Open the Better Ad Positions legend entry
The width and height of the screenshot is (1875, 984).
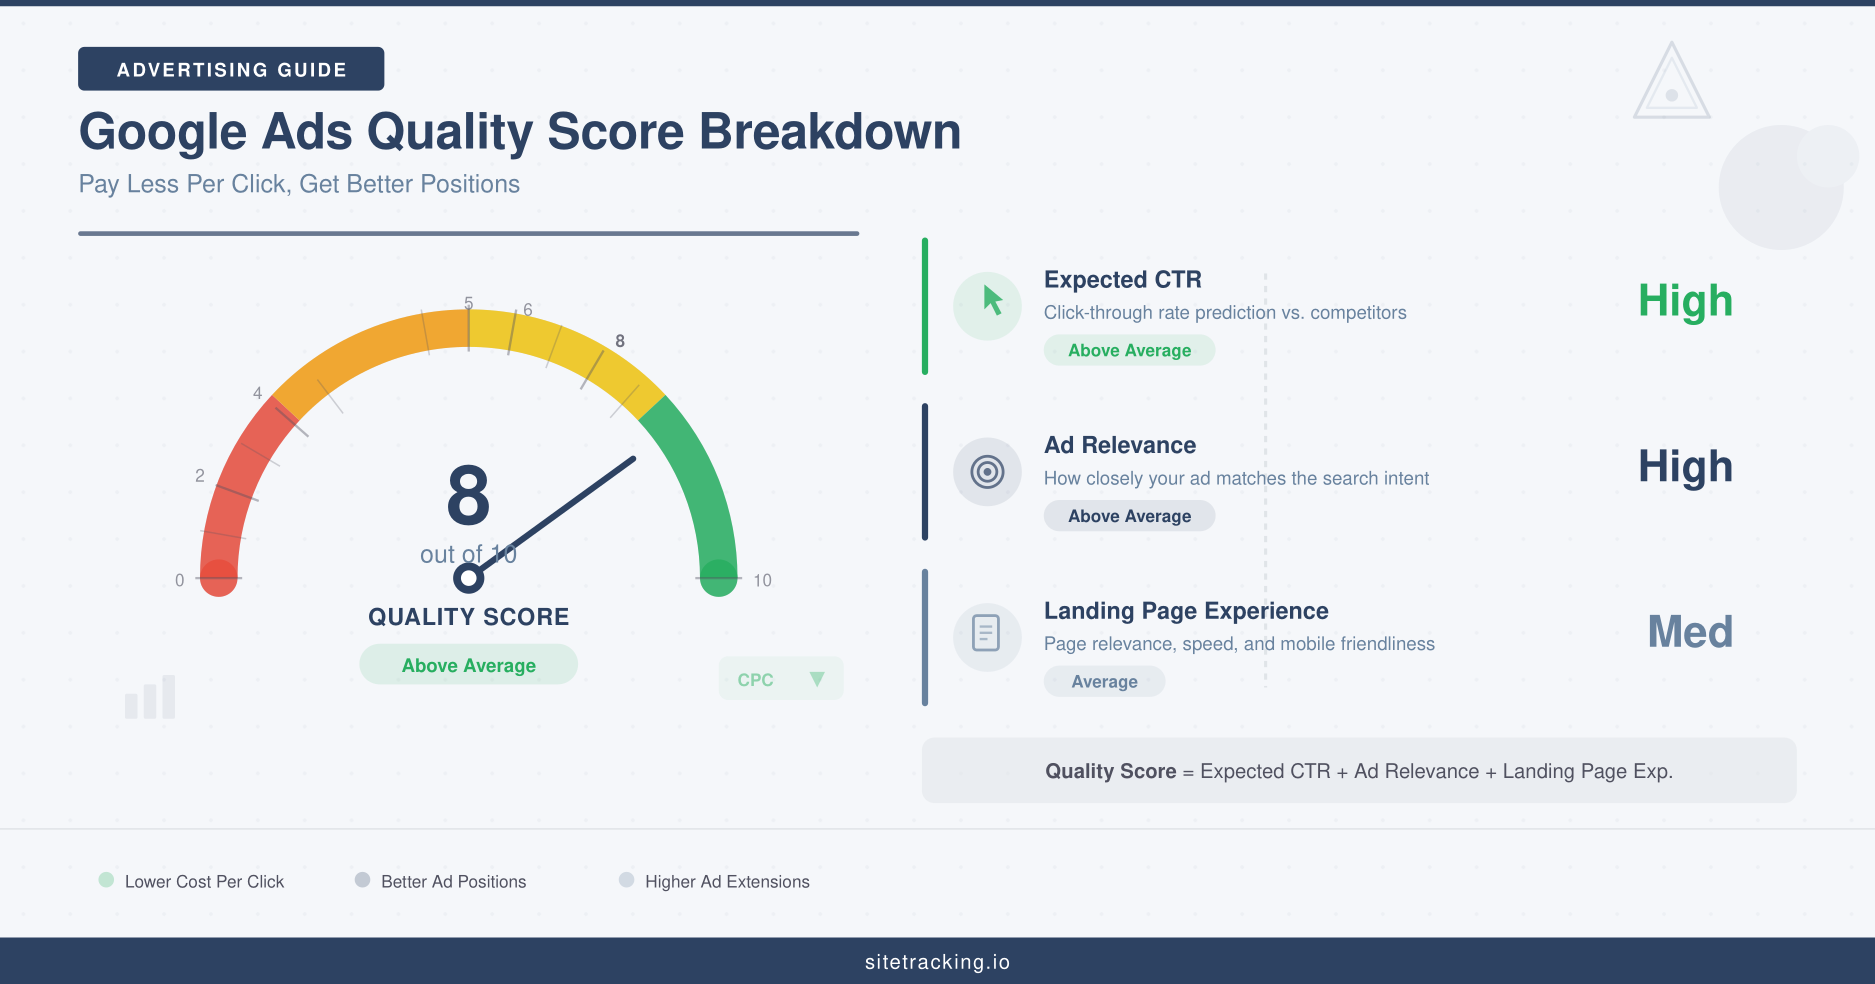pyautogui.click(x=454, y=880)
